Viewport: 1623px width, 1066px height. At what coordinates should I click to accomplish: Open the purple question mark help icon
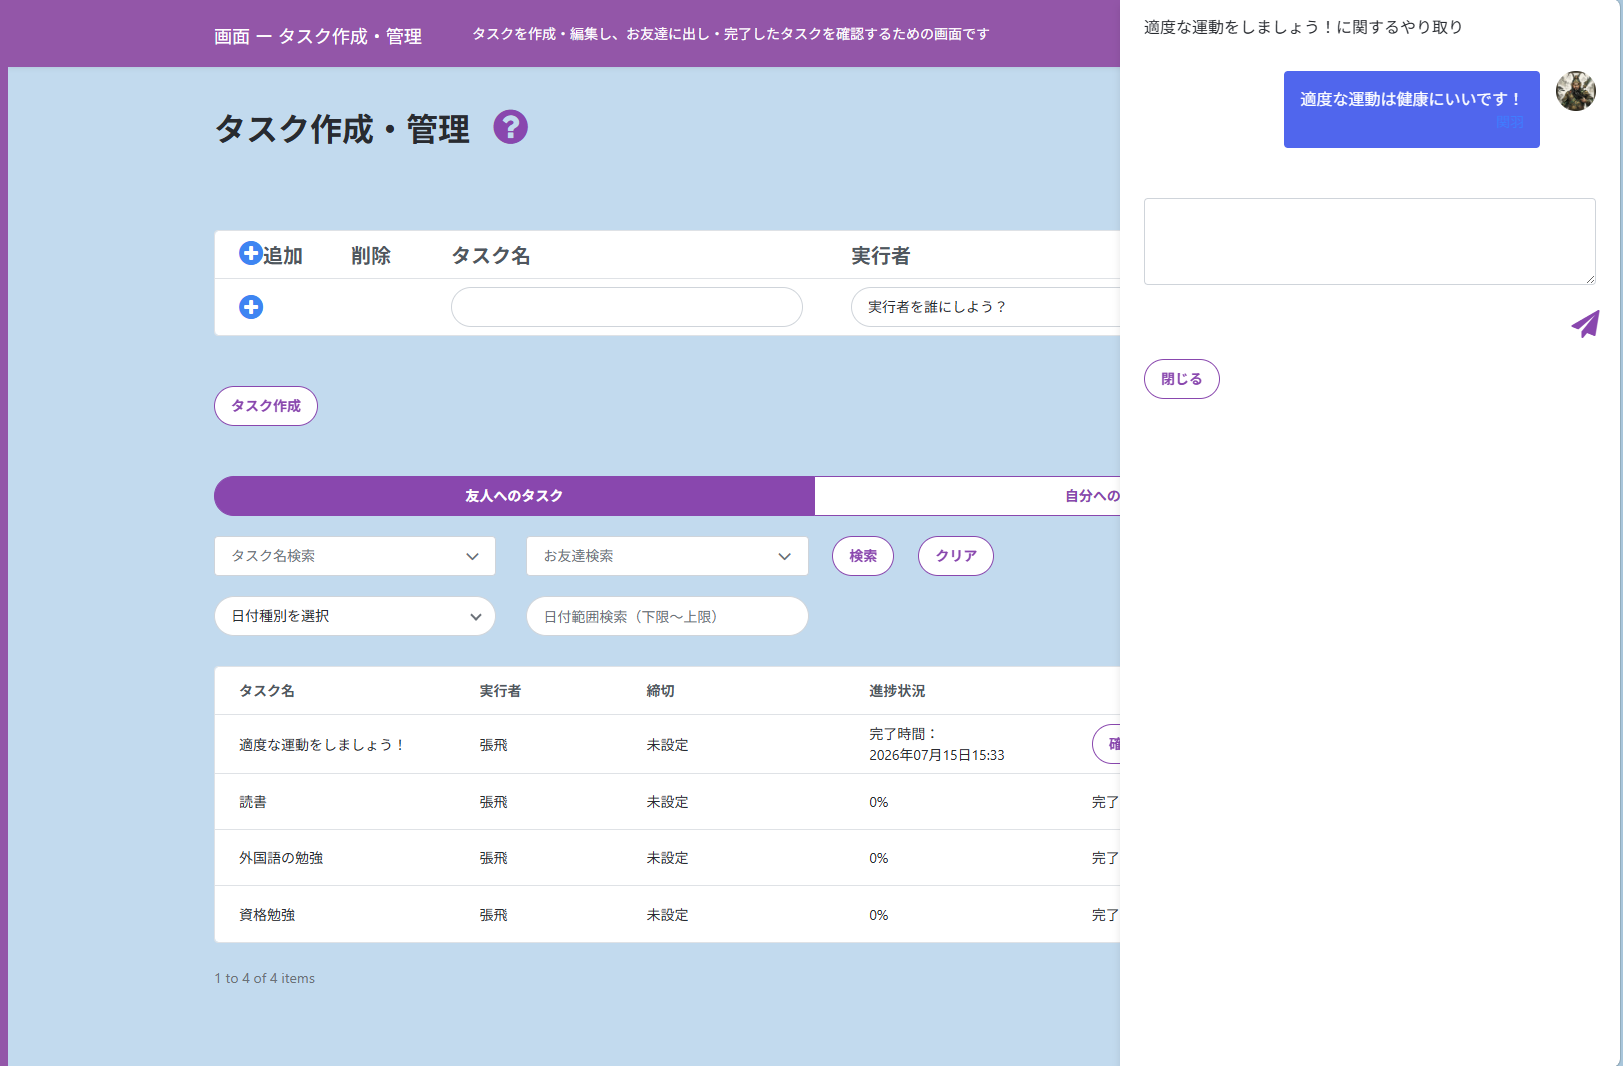[x=510, y=127]
